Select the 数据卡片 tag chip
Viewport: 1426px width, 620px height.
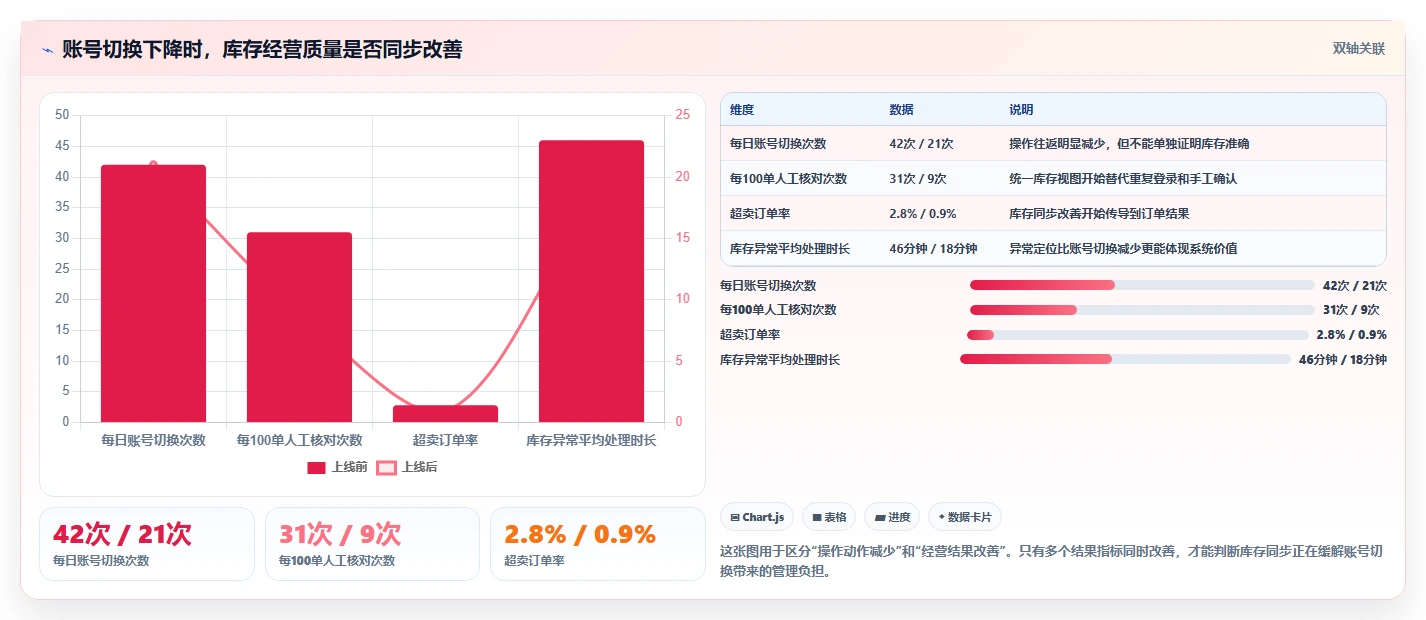coord(965,517)
